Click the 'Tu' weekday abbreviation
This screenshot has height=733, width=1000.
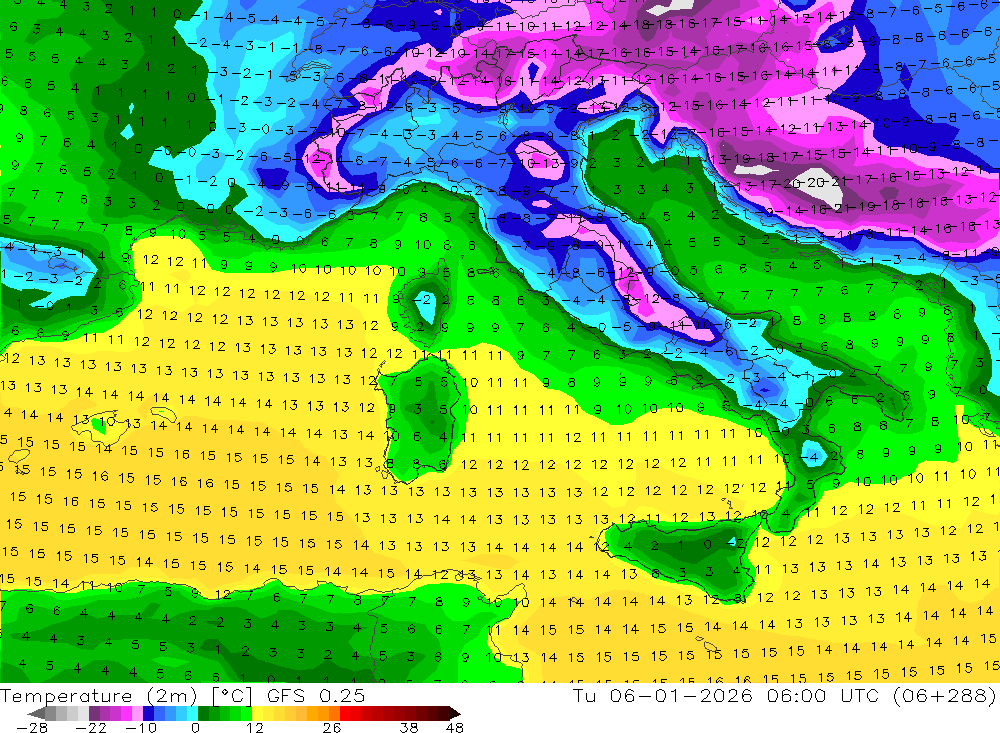[x=585, y=696]
